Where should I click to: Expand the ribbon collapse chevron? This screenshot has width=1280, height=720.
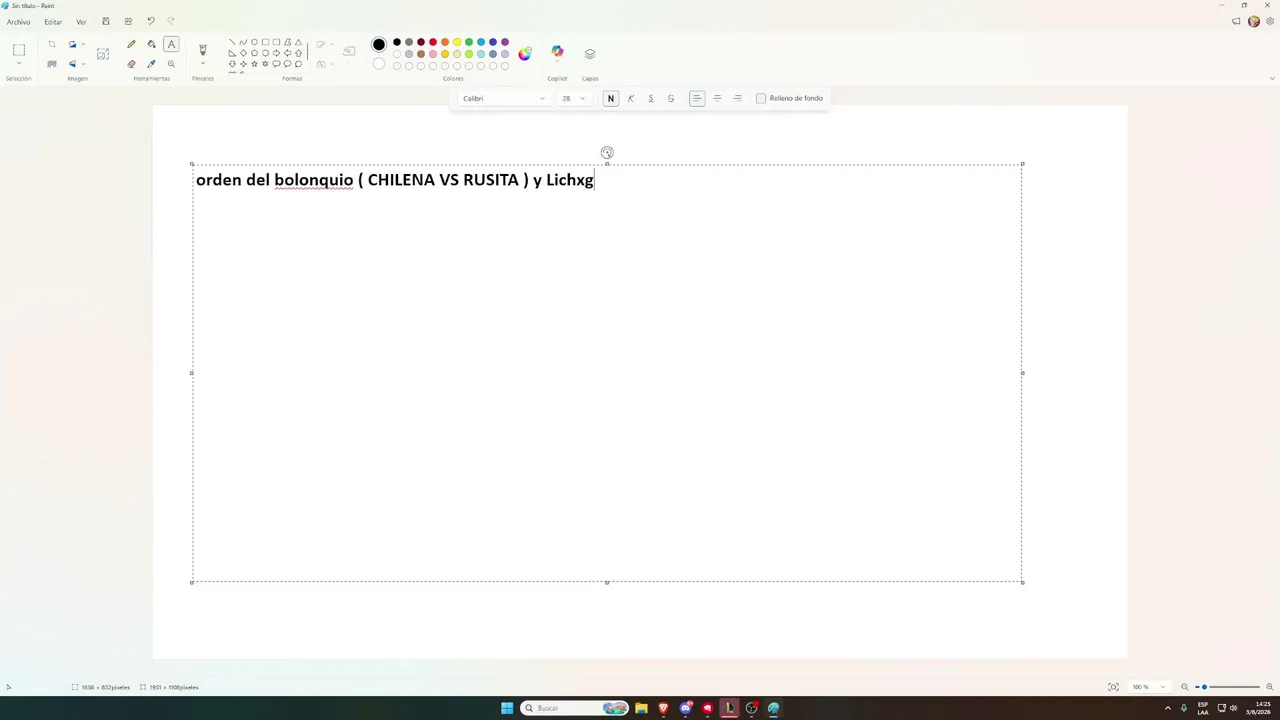(x=1272, y=78)
